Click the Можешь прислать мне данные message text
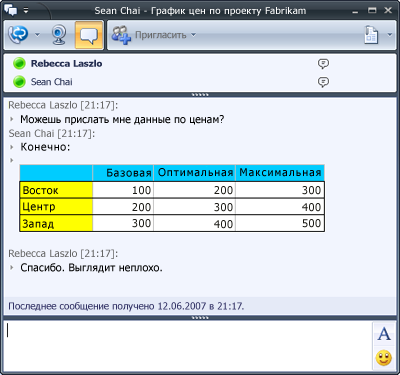 pos(122,119)
